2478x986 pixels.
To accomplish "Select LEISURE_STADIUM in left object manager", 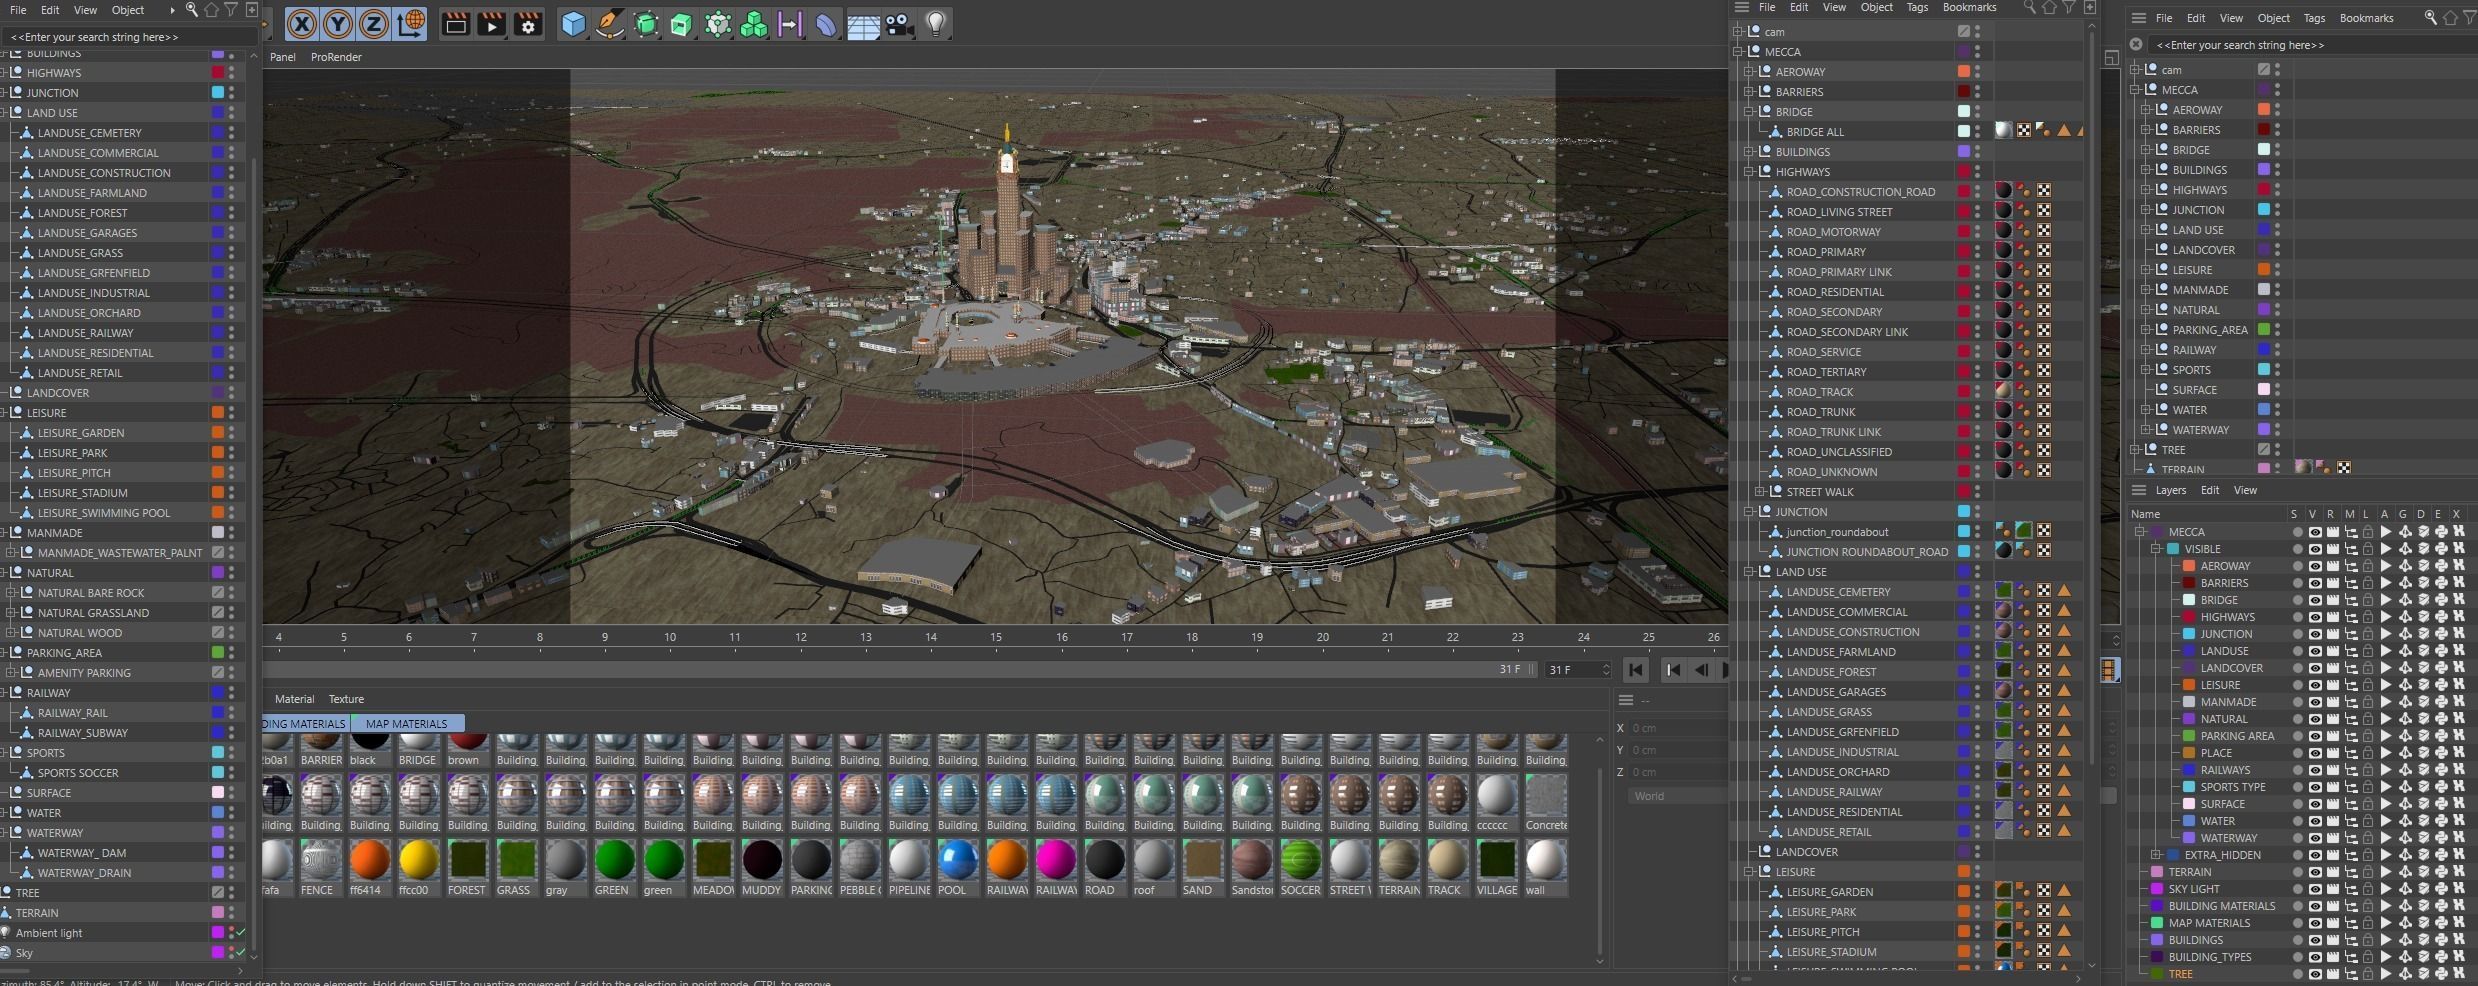I will (83, 492).
